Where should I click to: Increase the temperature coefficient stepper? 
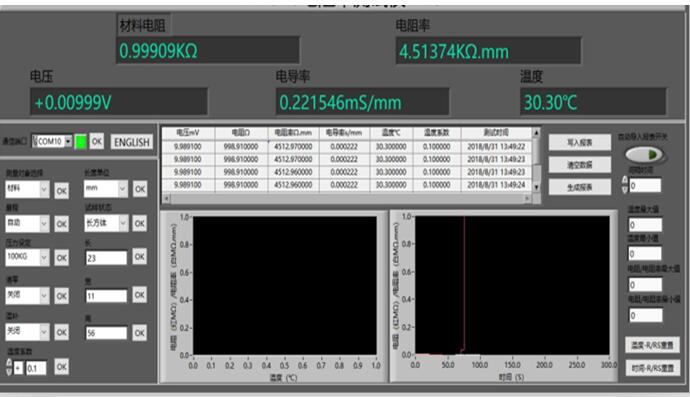tap(9, 362)
